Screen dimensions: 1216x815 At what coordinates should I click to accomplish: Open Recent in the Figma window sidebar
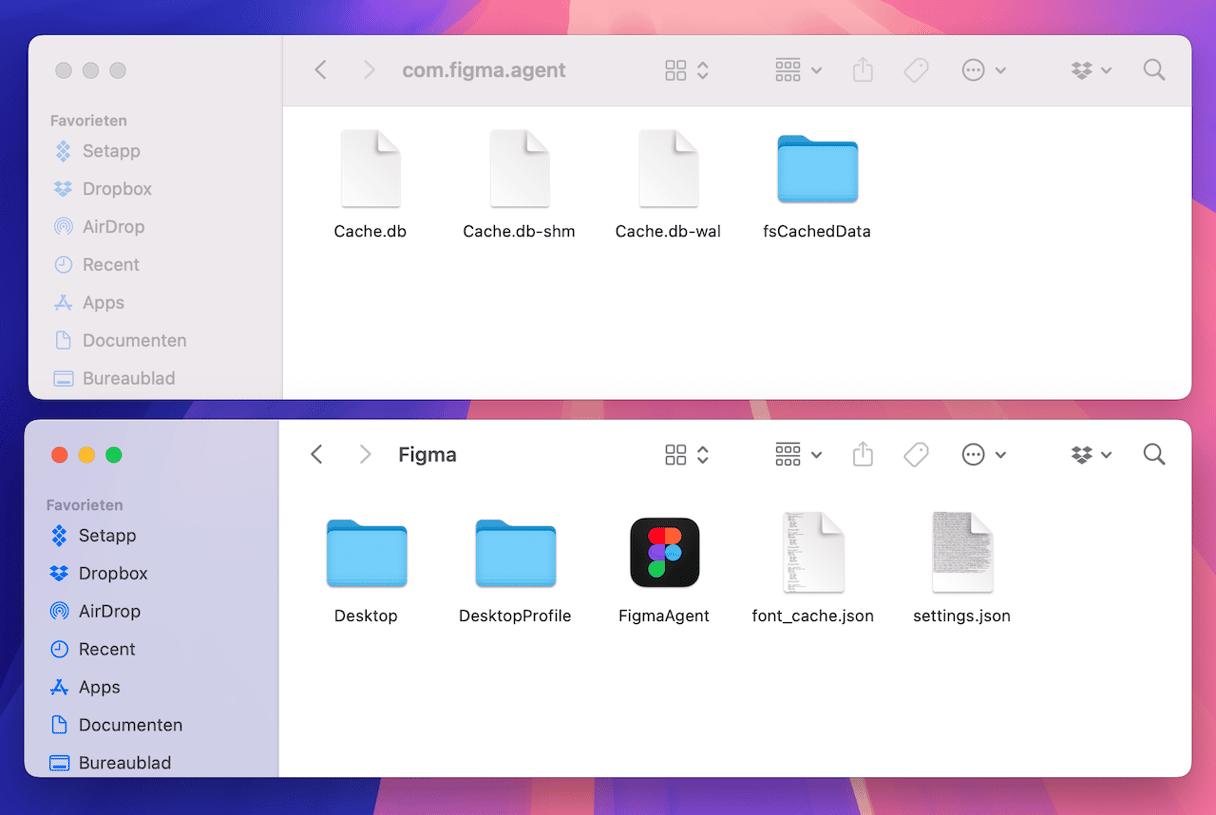(x=107, y=649)
